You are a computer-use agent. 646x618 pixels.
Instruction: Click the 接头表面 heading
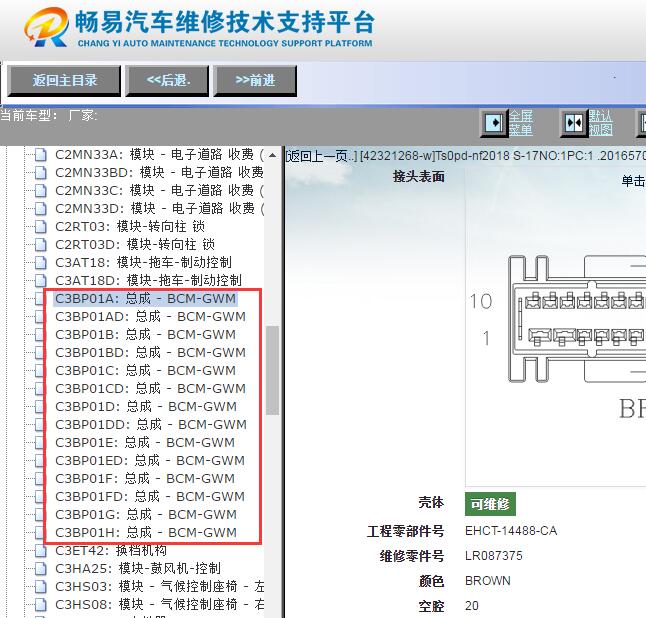point(419,176)
